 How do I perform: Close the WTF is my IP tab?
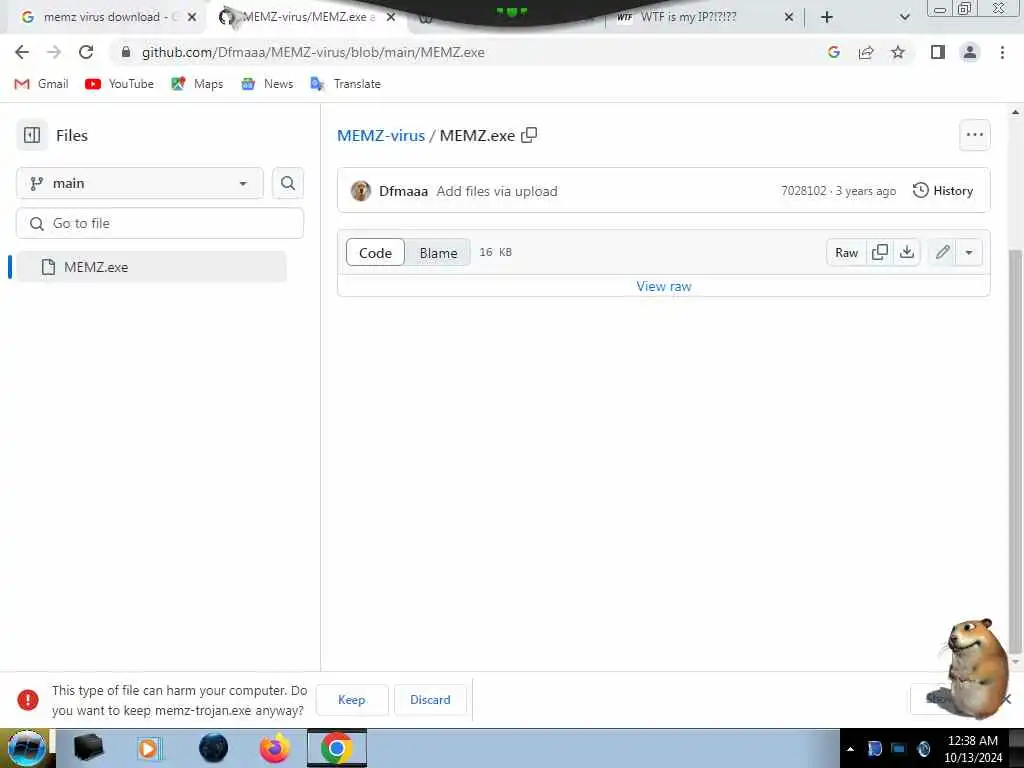point(789,17)
